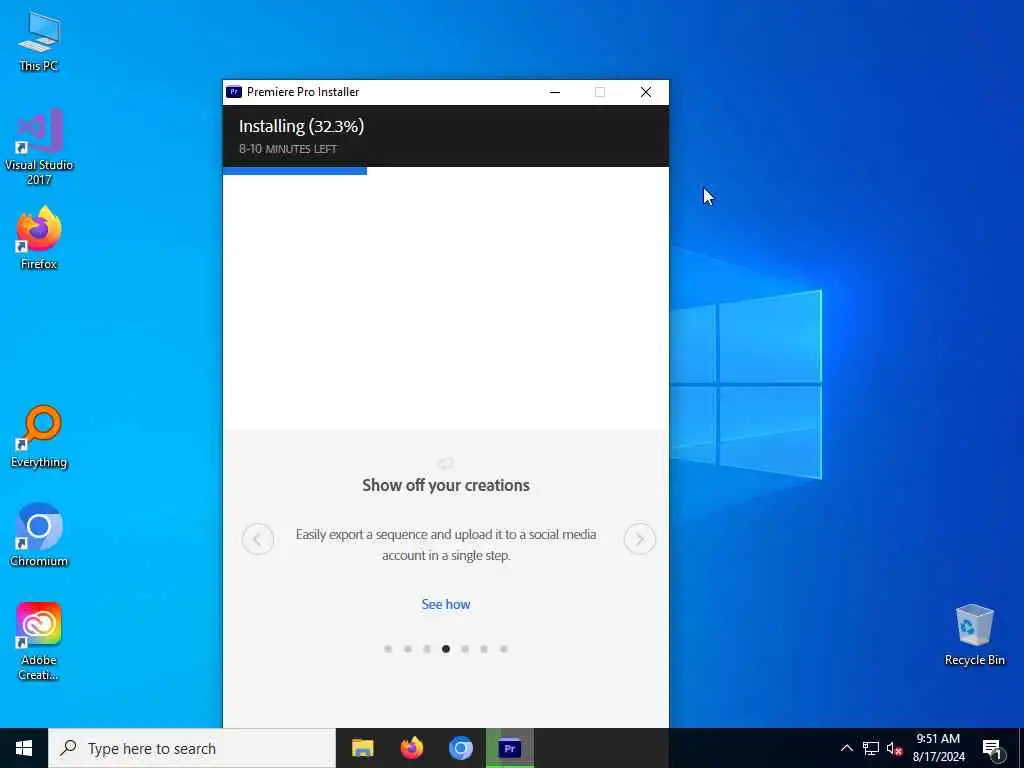Open Windows Start menu
1024x768 pixels.
[24, 748]
